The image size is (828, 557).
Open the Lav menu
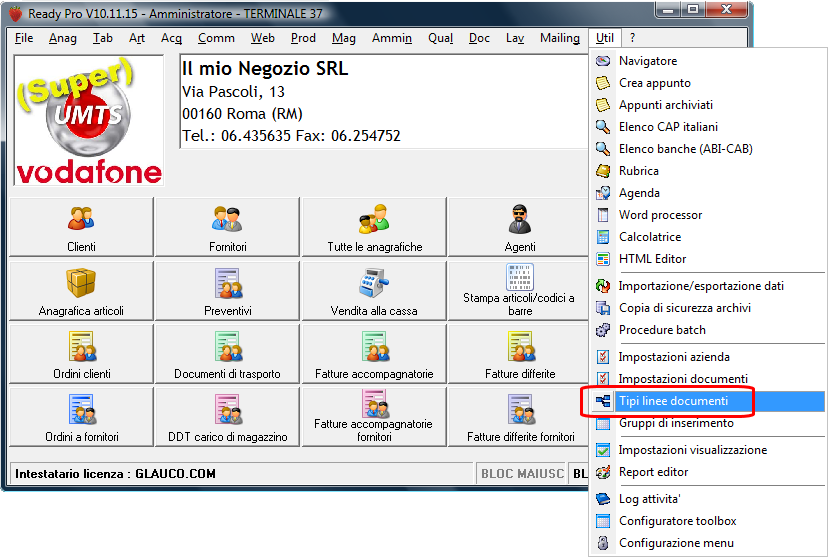(x=515, y=38)
